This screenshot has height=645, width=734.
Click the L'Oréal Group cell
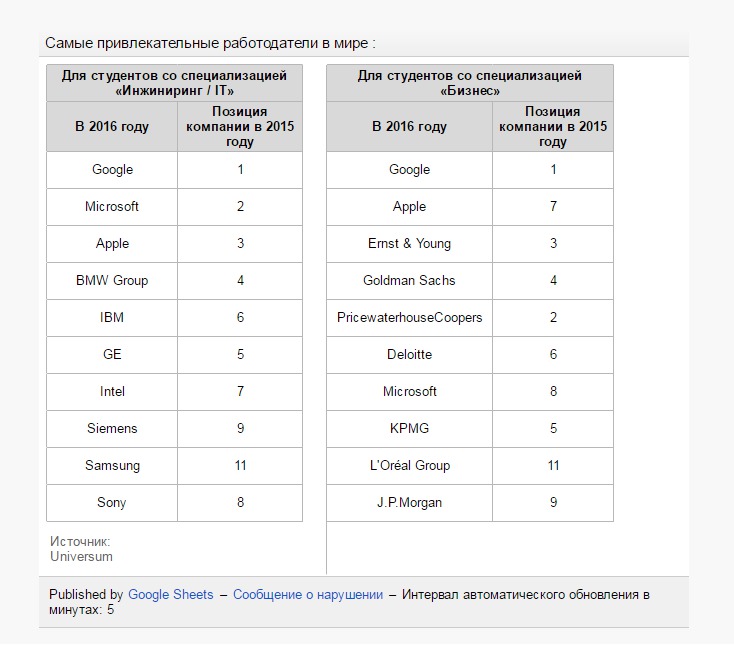pyautogui.click(x=410, y=466)
